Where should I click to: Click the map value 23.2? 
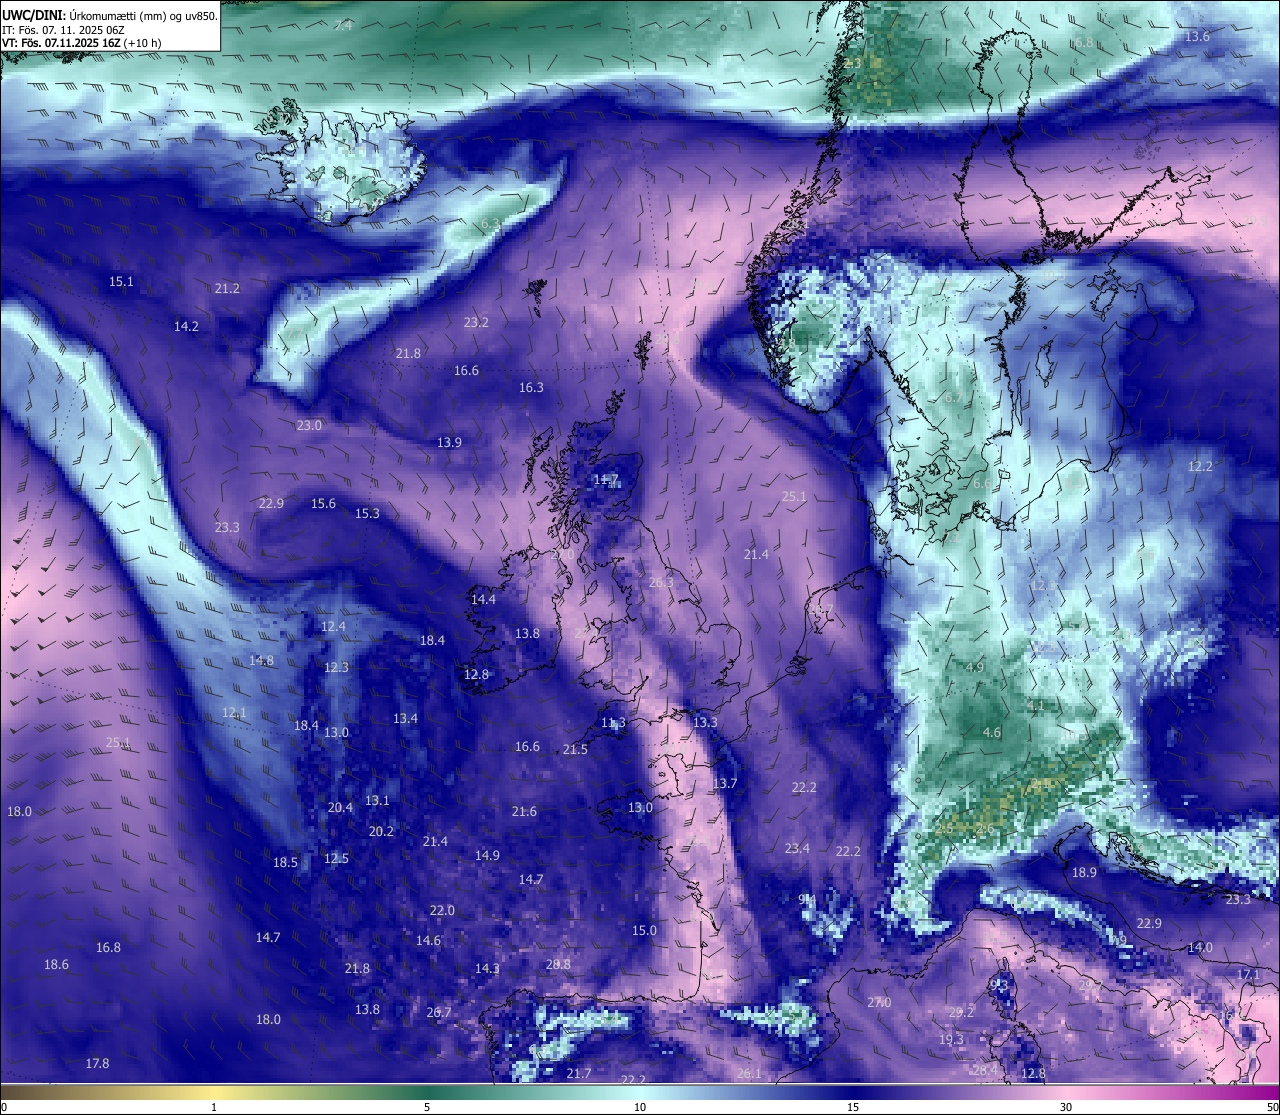[x=476, y=323]
